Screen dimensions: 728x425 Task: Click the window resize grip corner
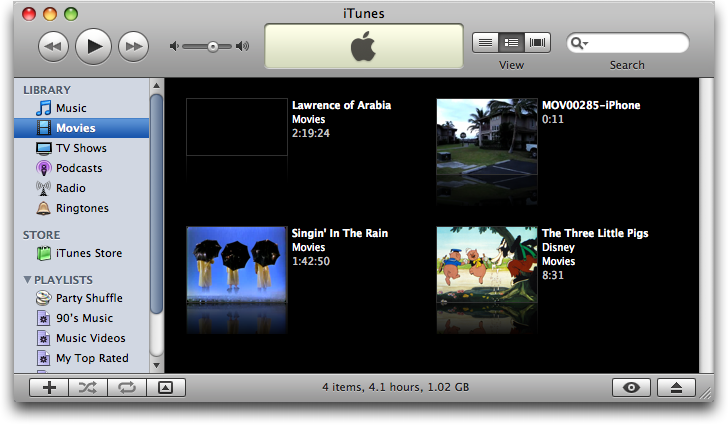point(707,393)
